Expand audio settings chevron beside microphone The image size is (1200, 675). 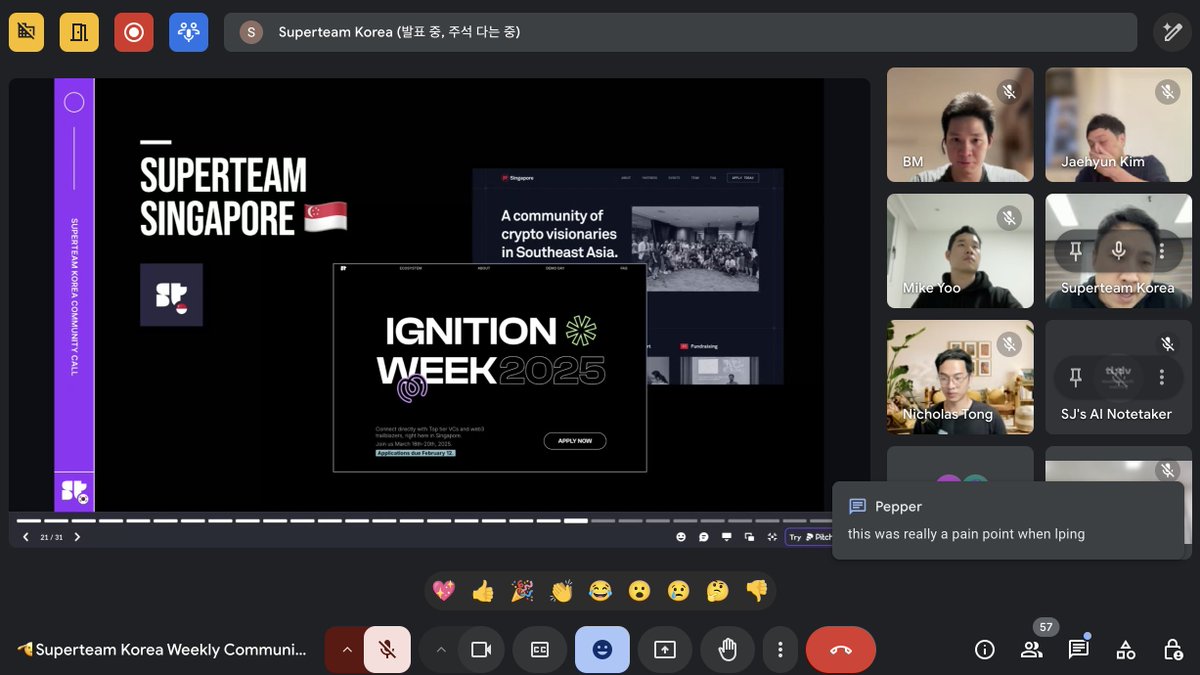346,650
